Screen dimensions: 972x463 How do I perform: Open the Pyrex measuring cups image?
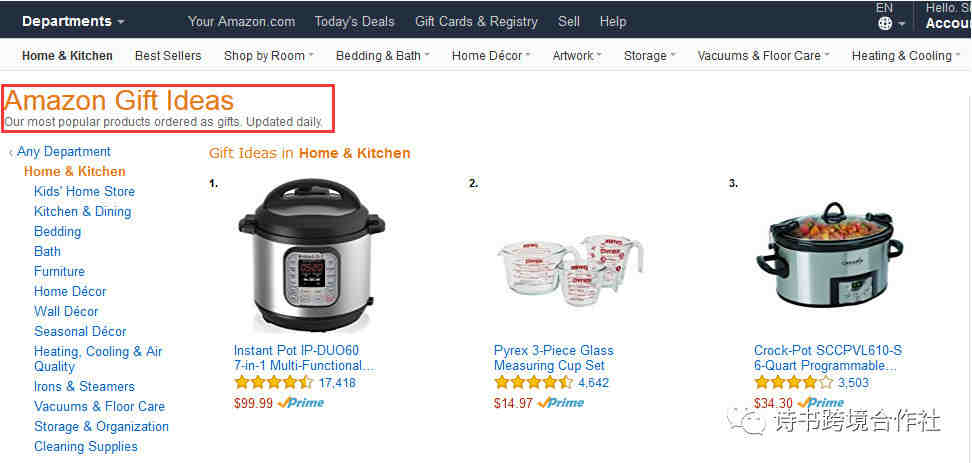(x=570, y=265)
